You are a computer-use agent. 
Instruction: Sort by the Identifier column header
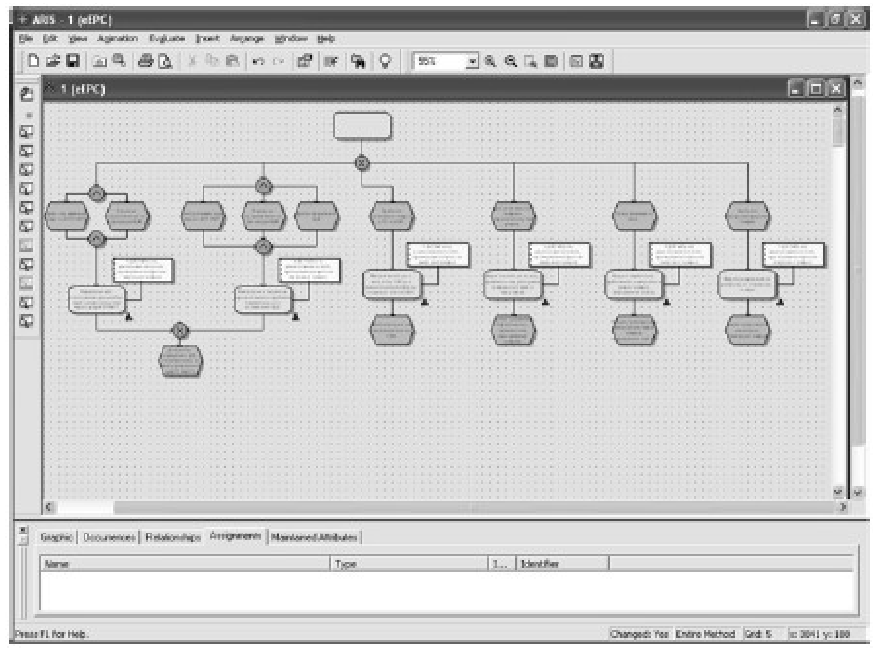[x=562, y=564]
